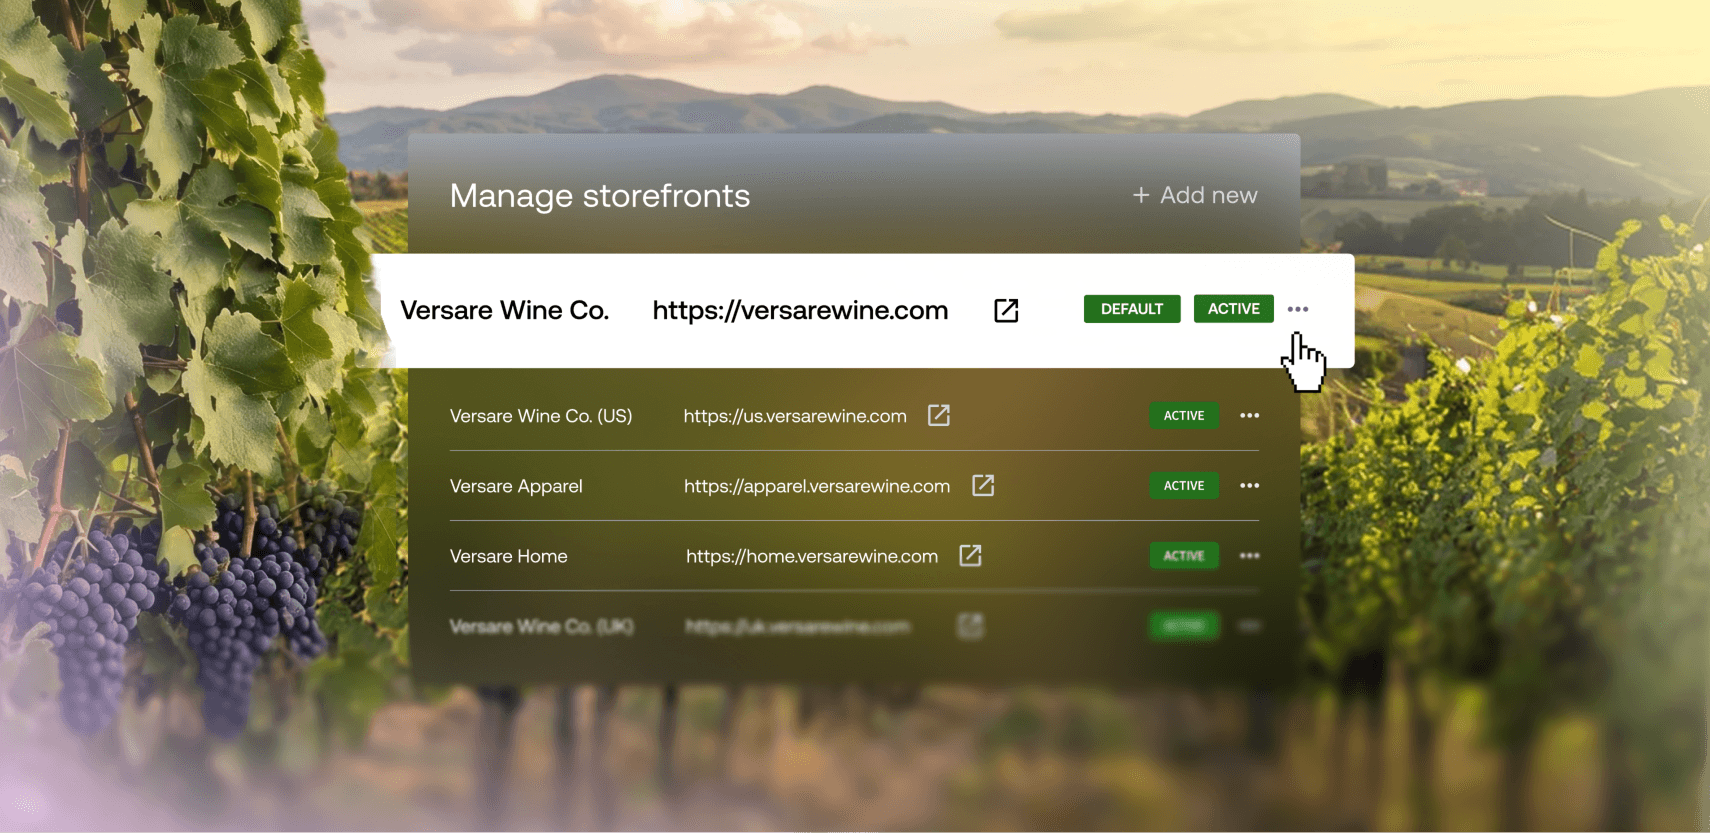Open home.versarewine.com external link icon
Viewport: 1710px width, 833px height.
[x=970, y=555]
